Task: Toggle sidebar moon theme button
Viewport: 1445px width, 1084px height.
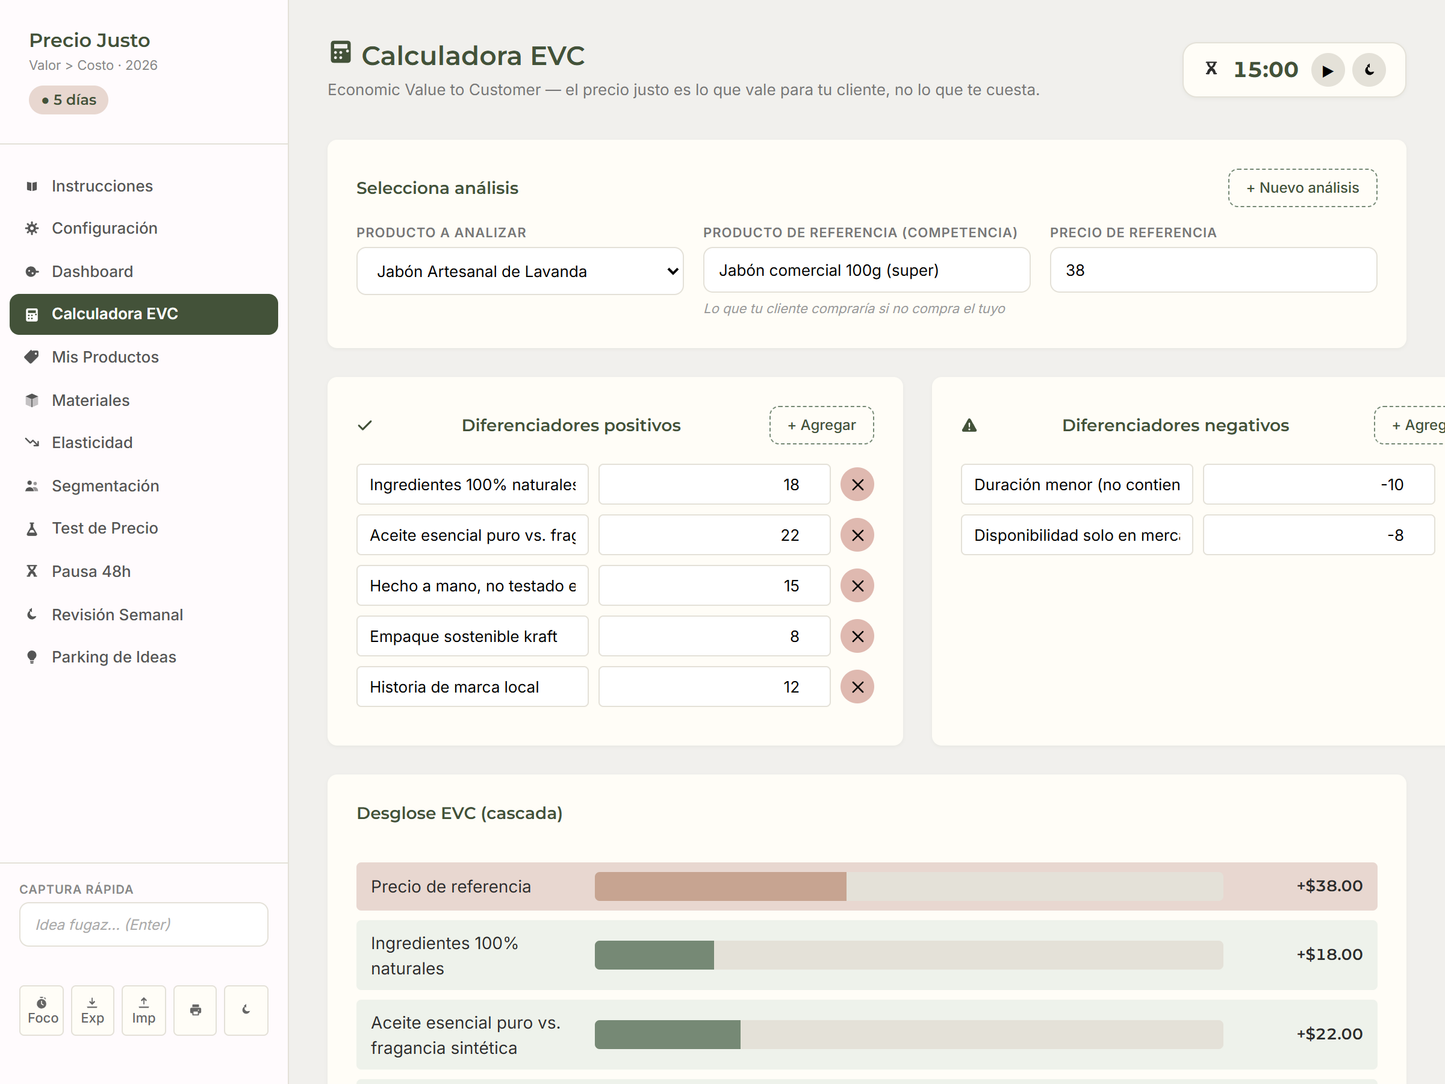Action: 246,1010
